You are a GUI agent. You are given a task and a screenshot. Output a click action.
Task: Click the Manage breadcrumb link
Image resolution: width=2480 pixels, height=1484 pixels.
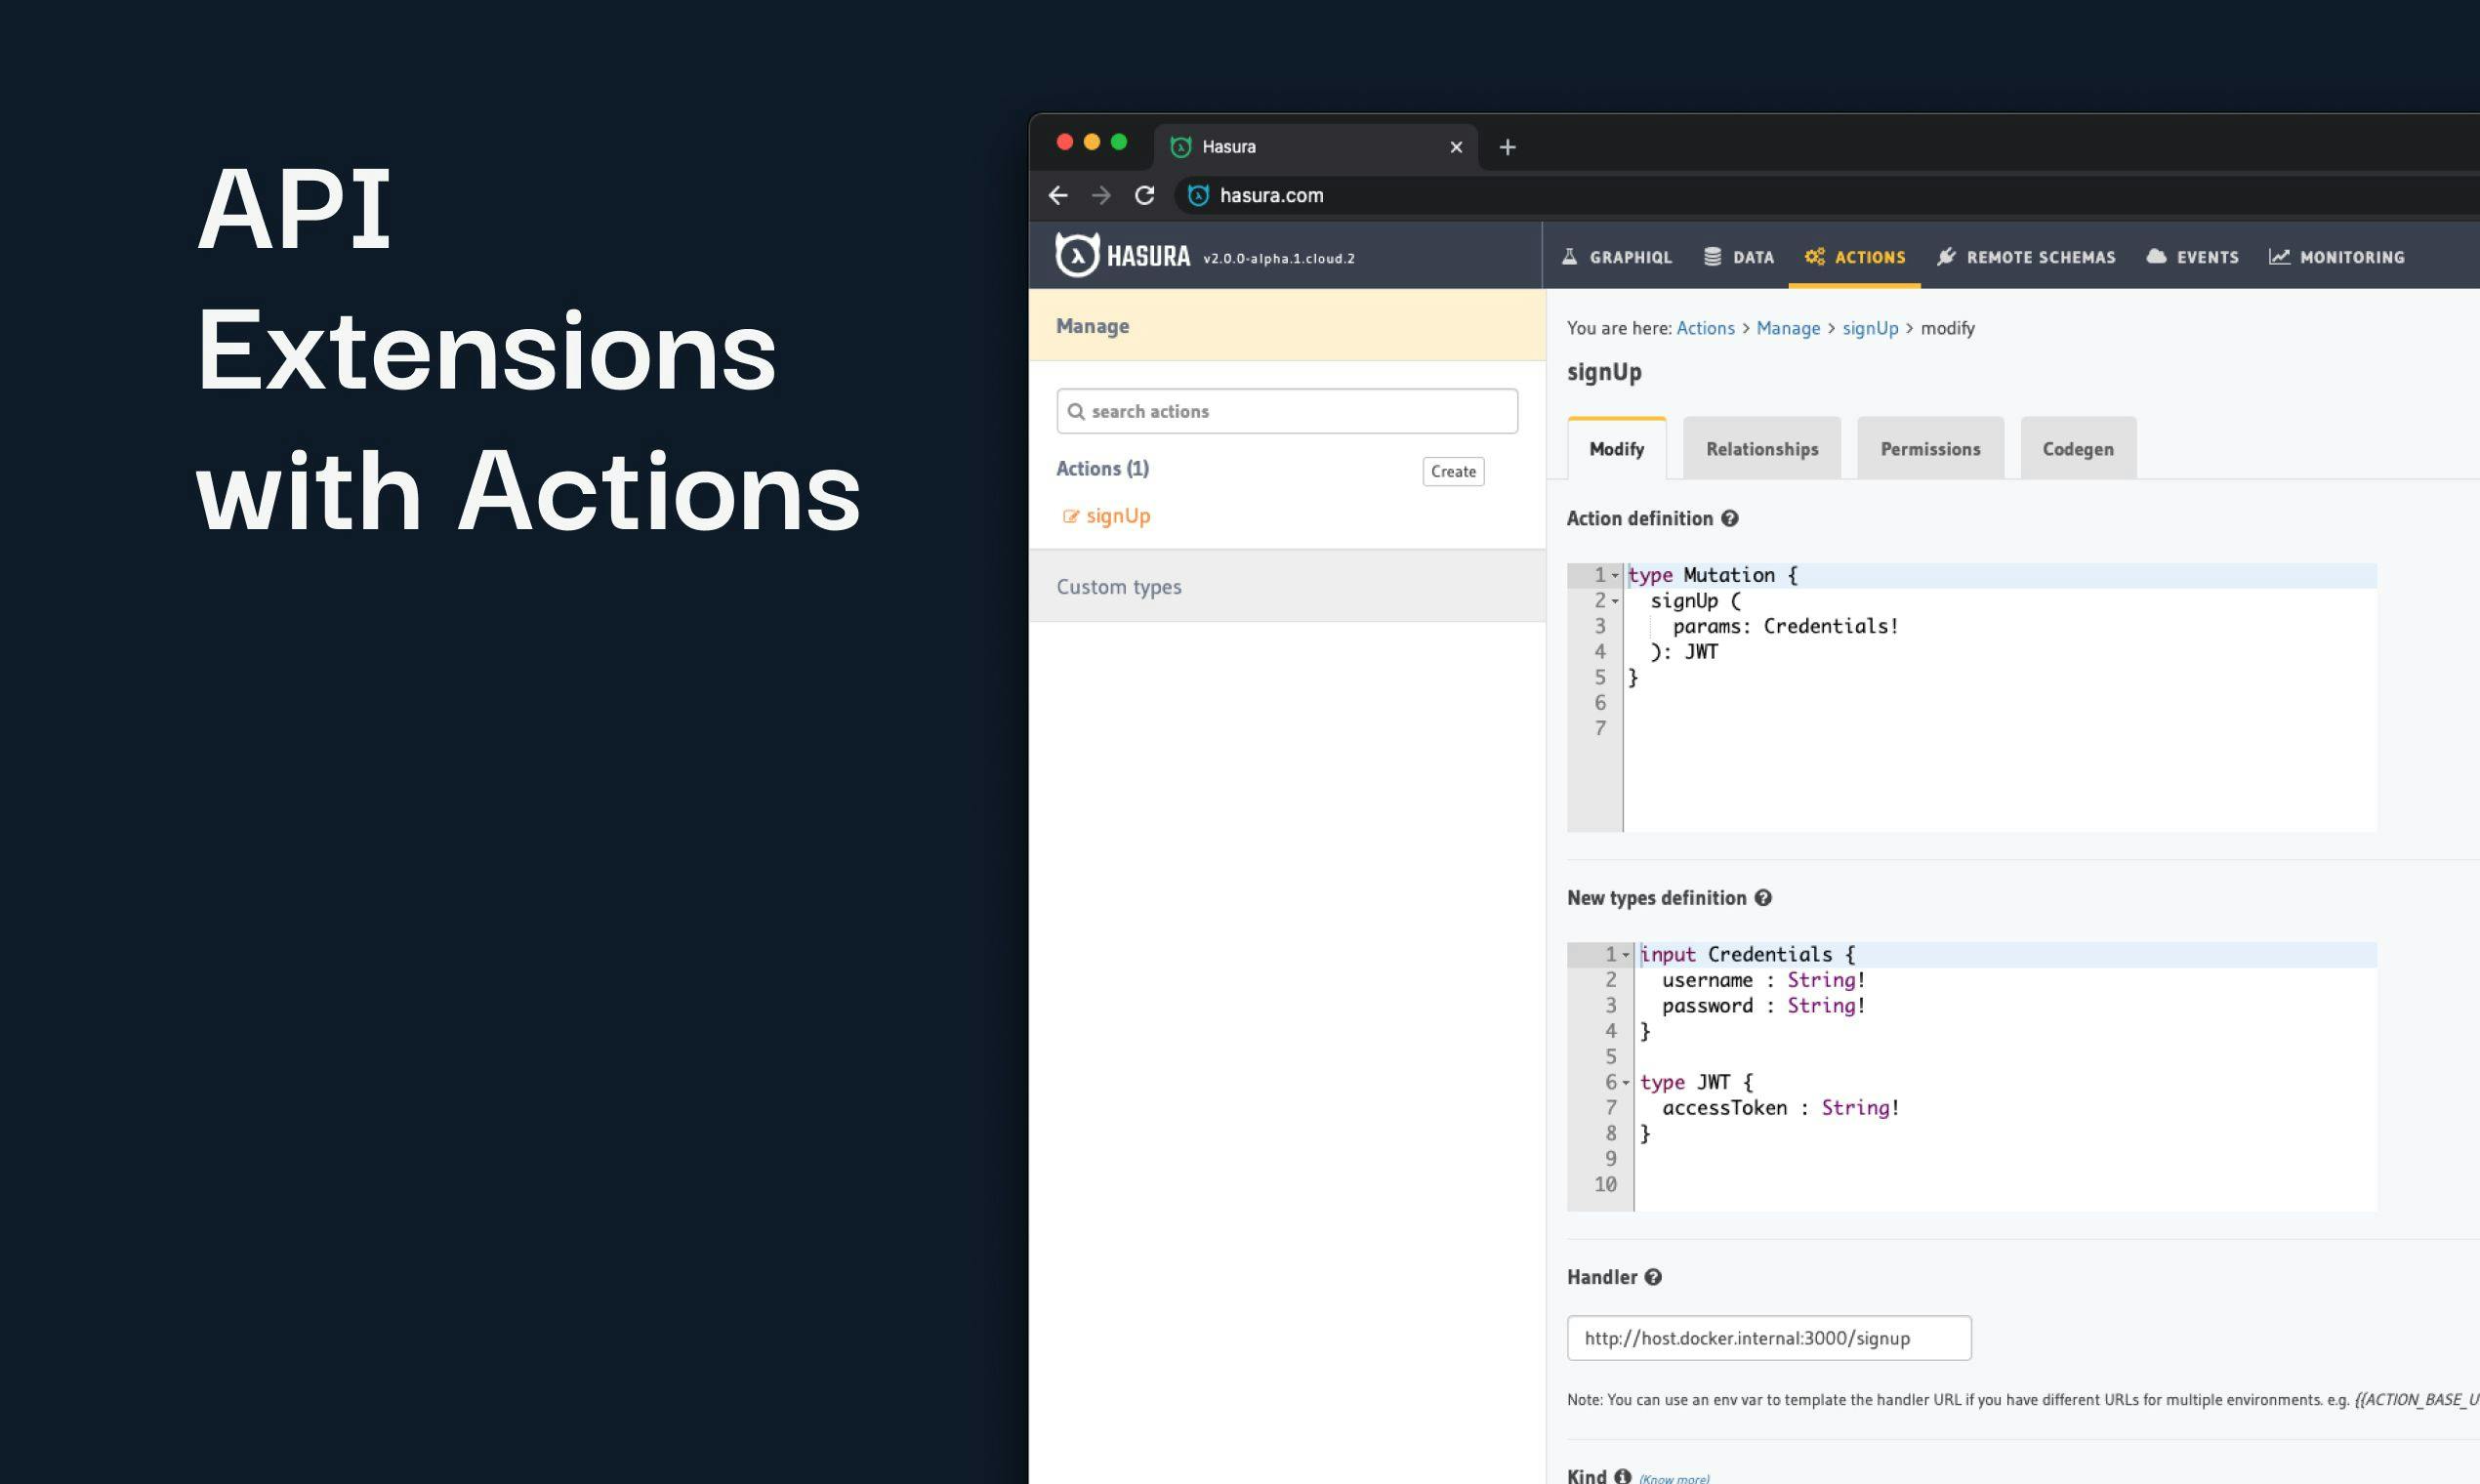[1788, 328]
